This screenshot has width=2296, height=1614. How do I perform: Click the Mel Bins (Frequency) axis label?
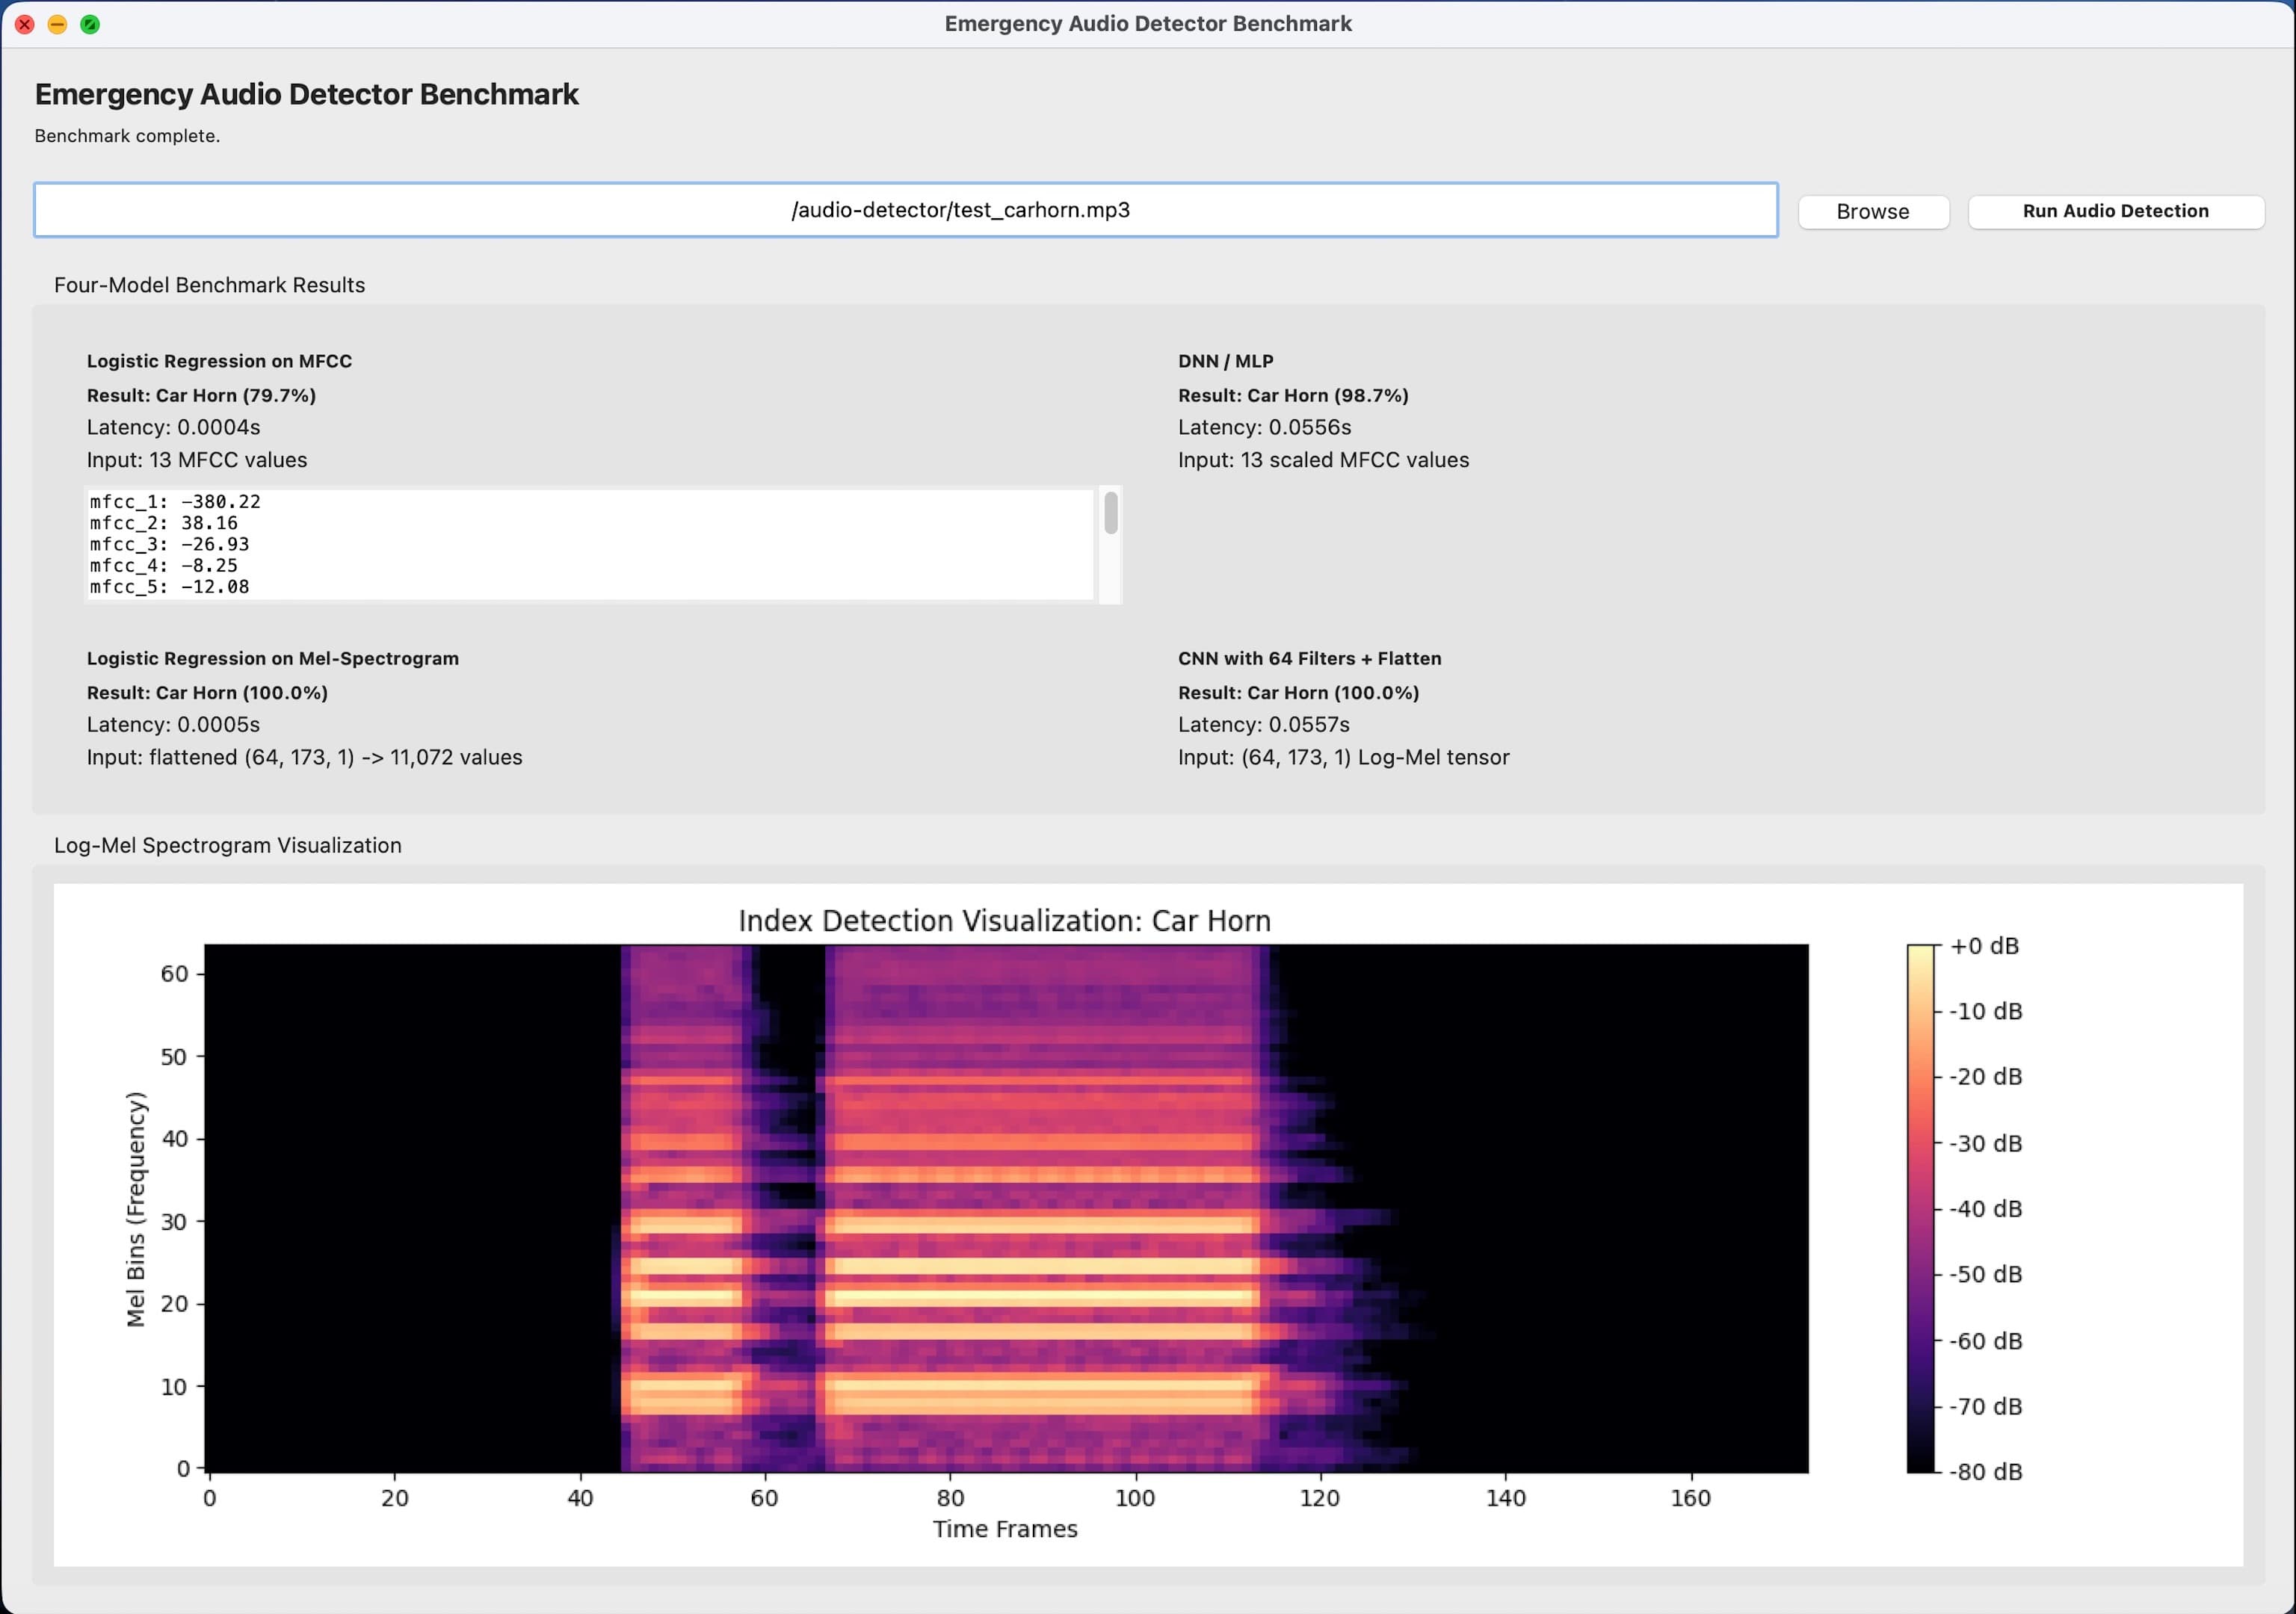point(136,1209)
